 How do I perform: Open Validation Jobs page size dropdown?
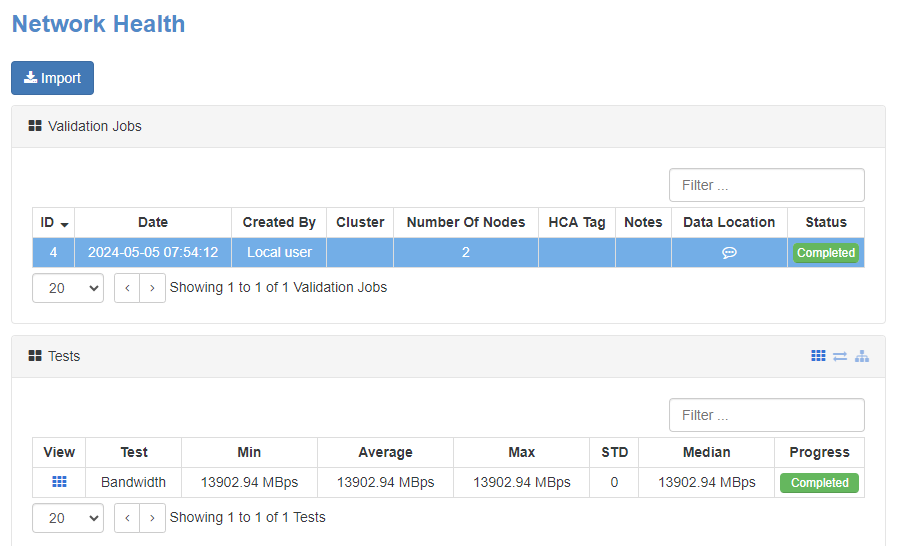68,288
